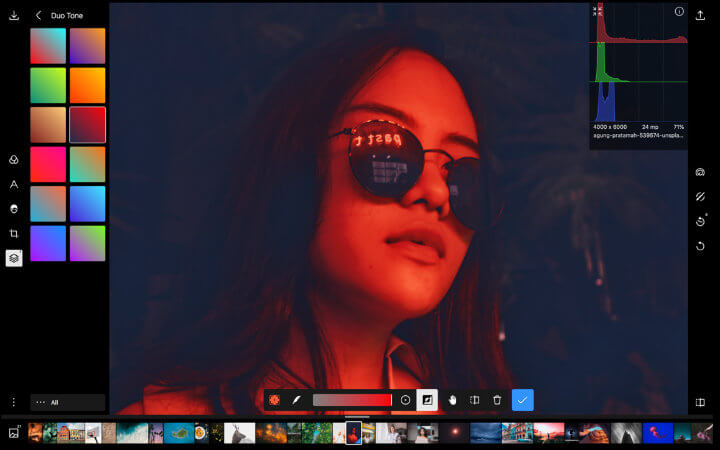Screen dimensions: 720x450
Task: Choose the blue-to-cyan duotone swatch
Action: (88, 204)
